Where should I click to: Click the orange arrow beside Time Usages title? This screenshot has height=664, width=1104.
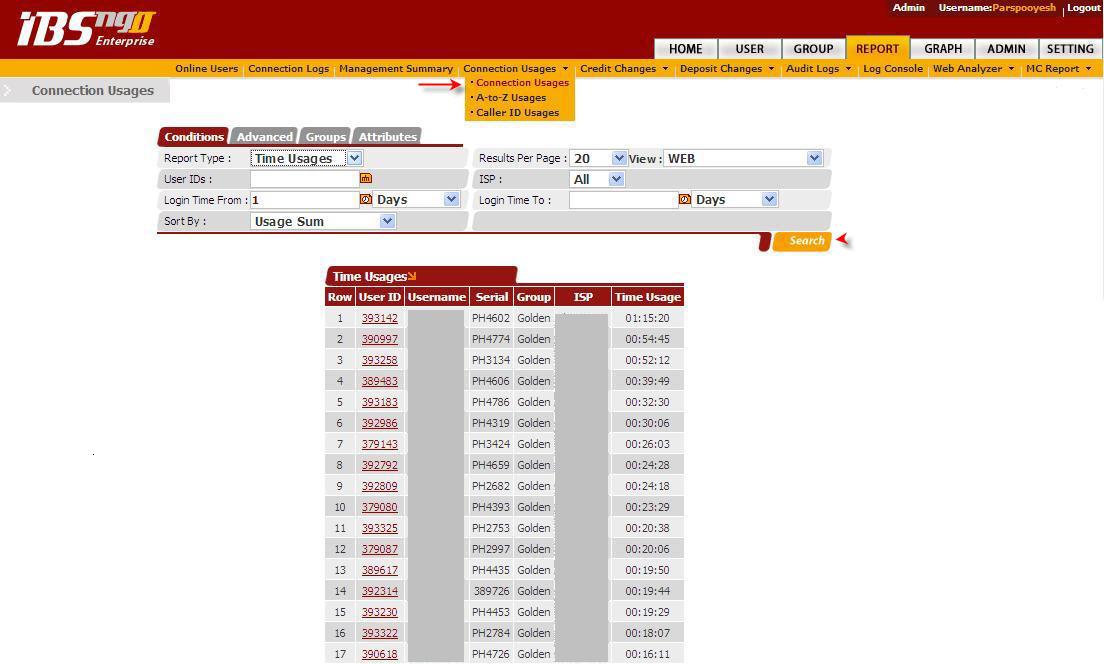point(412,276)
